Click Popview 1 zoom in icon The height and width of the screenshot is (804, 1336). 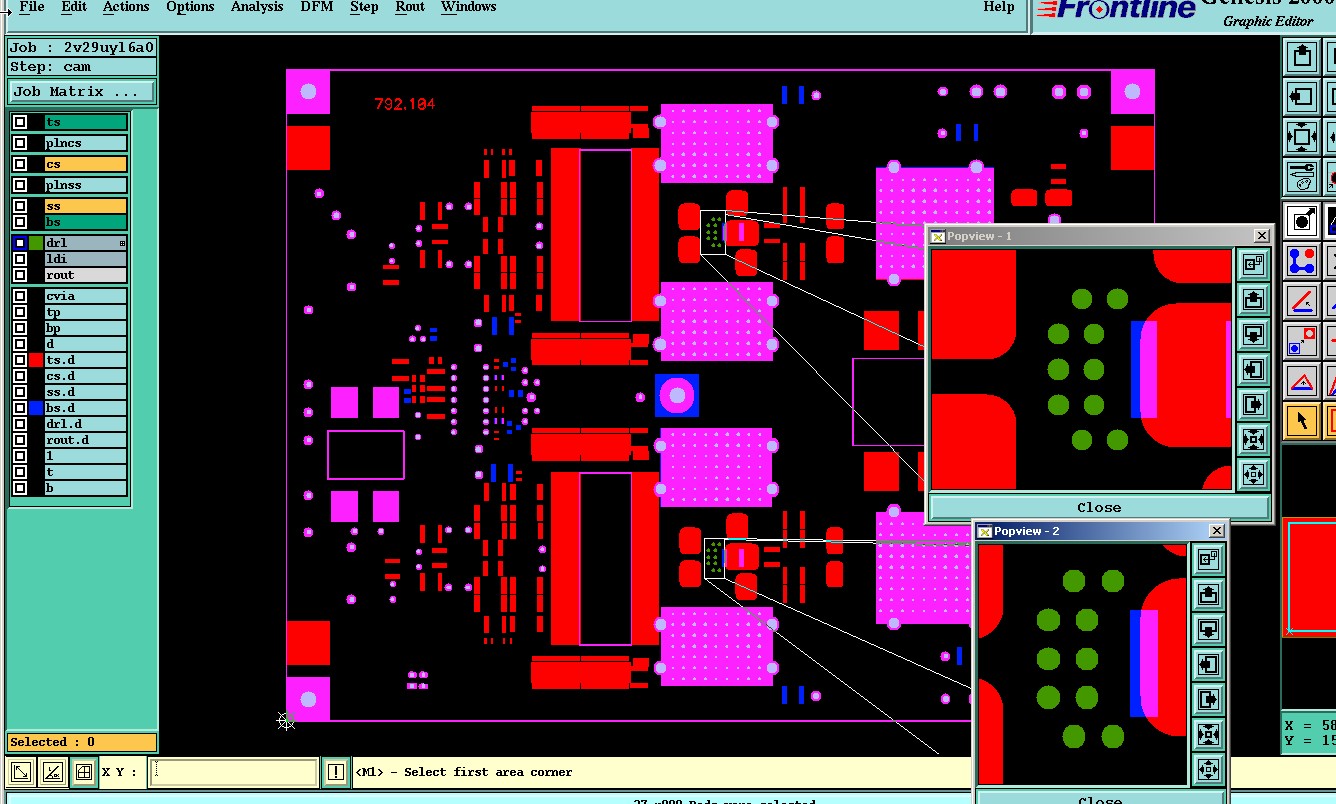1253,439
